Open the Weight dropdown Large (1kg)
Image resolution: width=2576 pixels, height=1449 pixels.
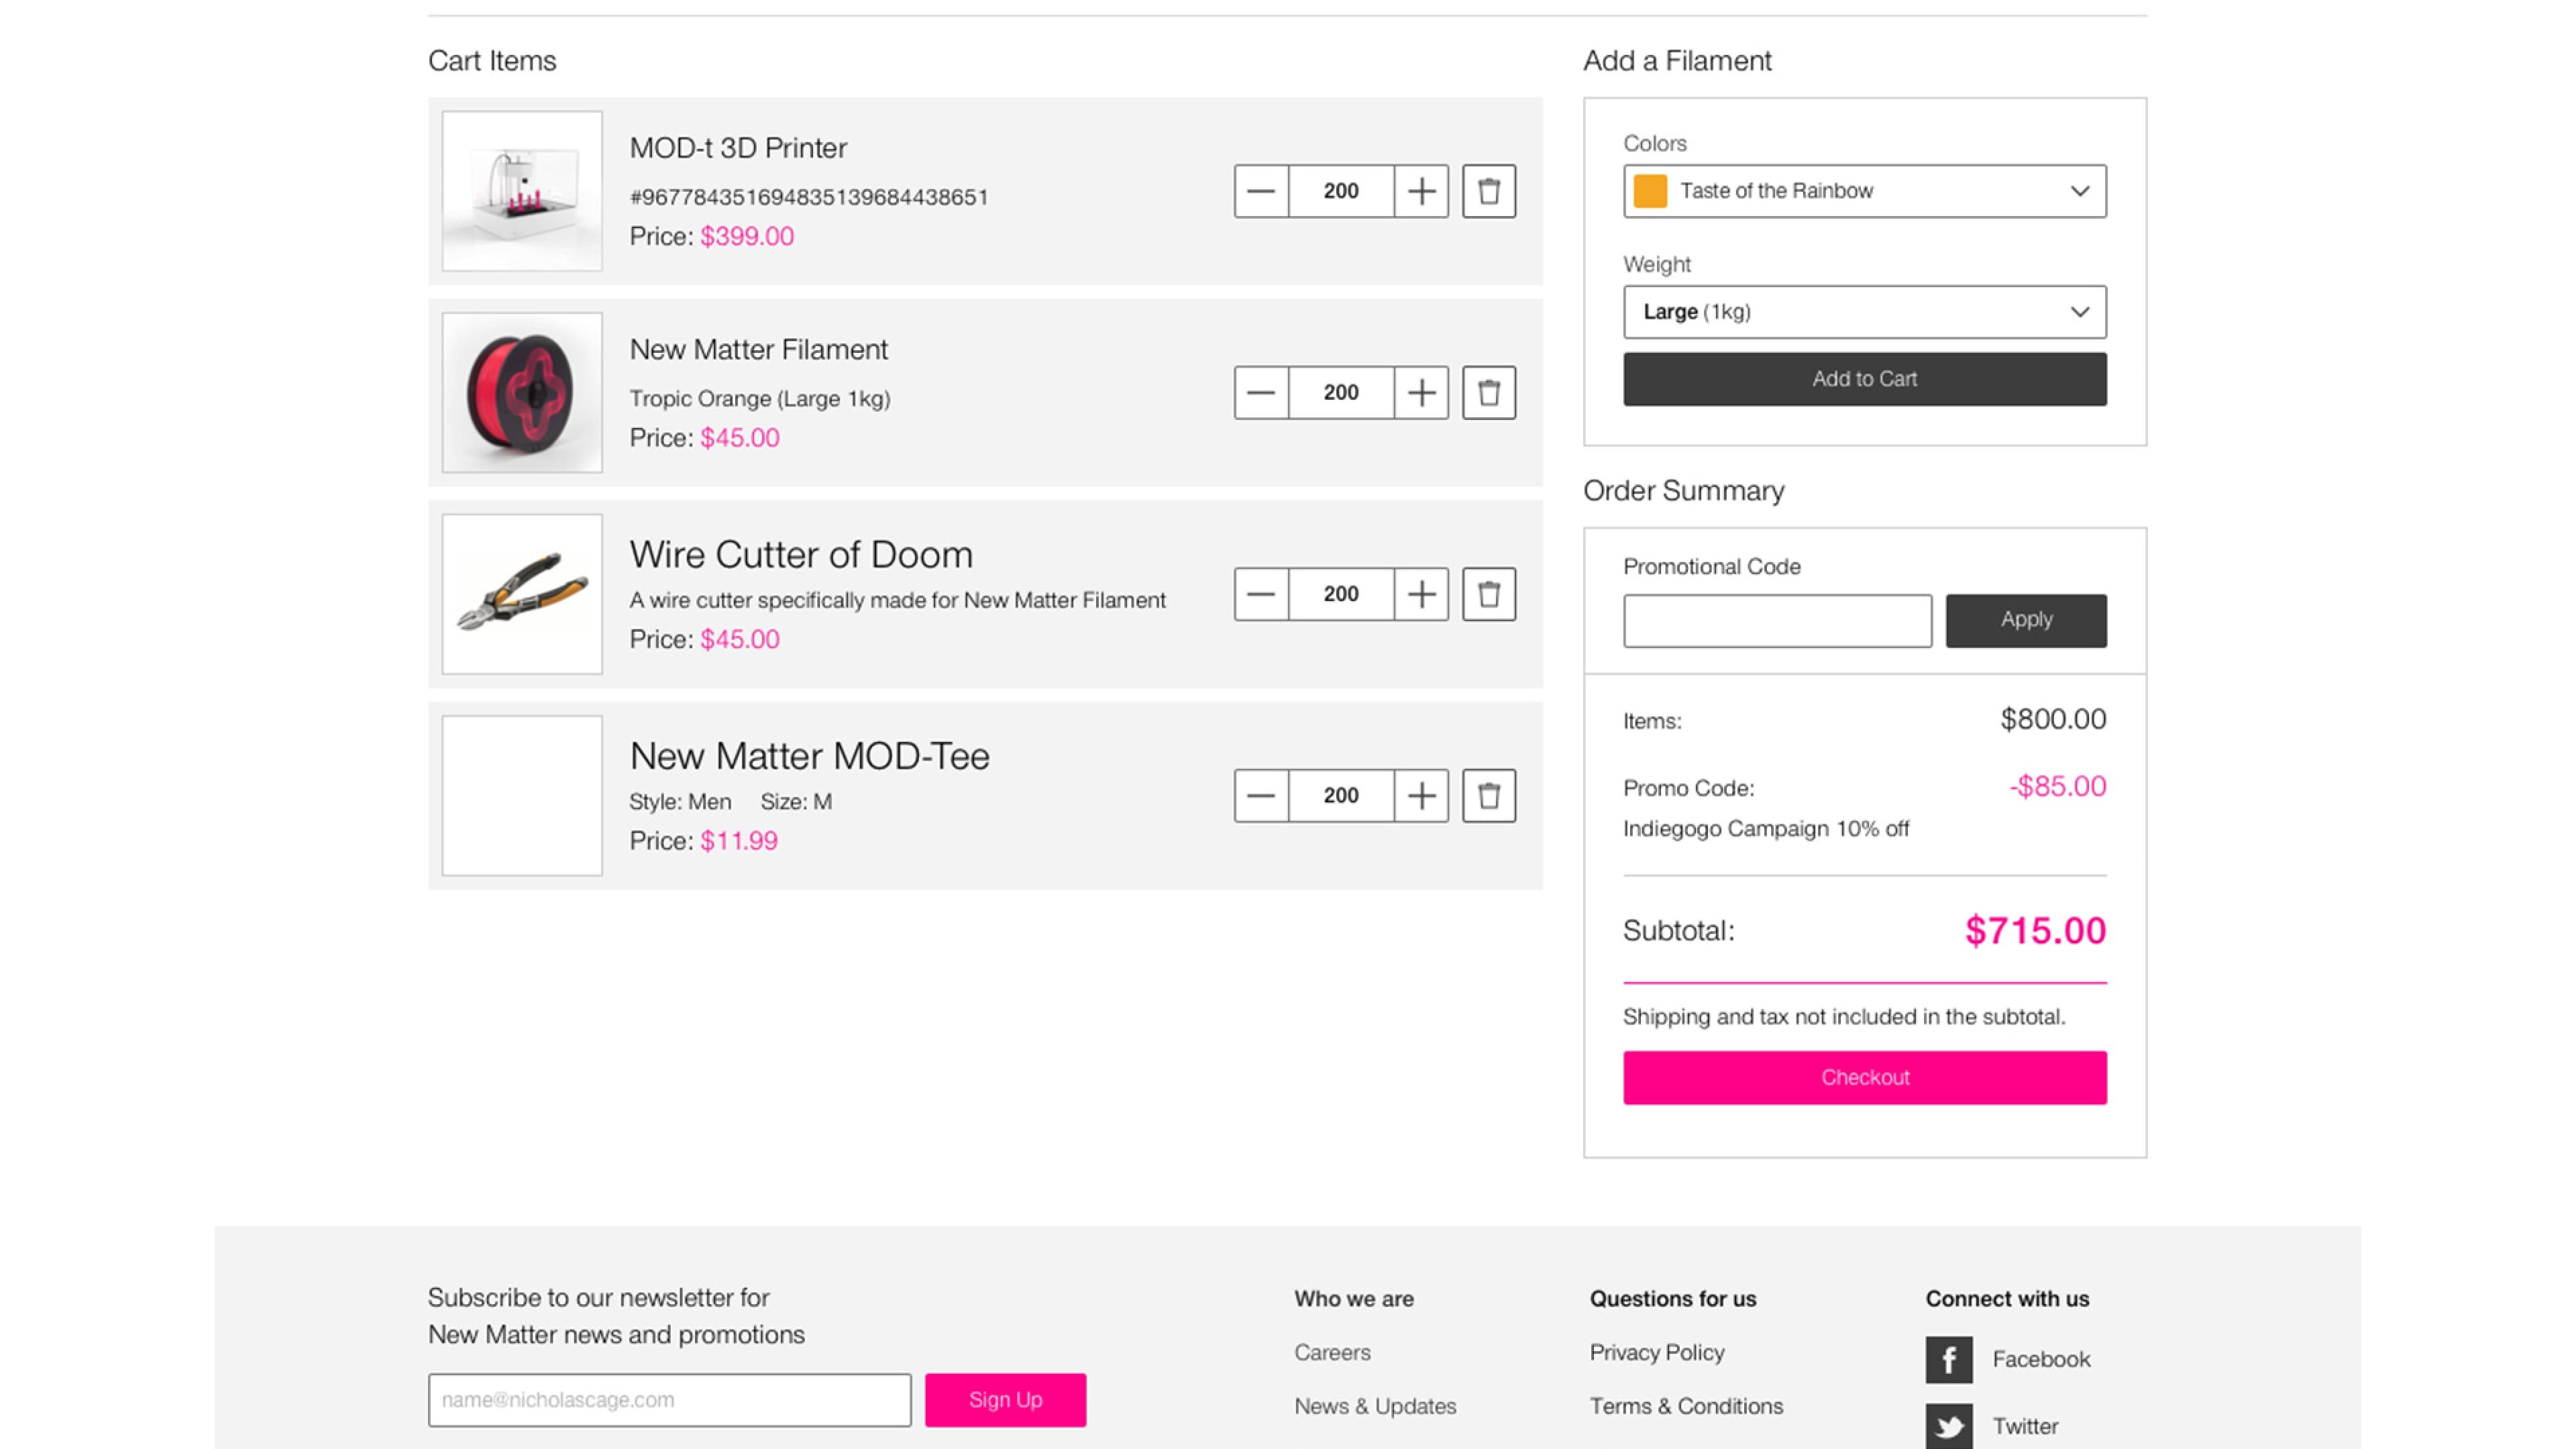click(1864, 312)
